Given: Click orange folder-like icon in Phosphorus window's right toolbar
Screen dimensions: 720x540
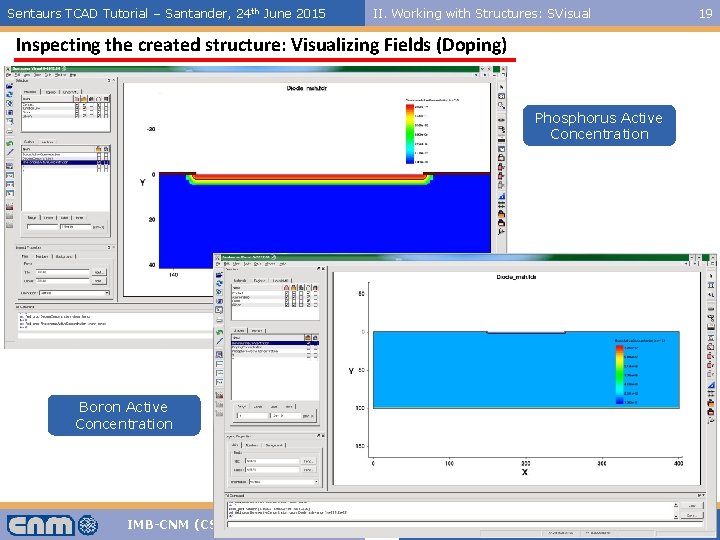Looking at the screenshot, I should pos(501,214).
